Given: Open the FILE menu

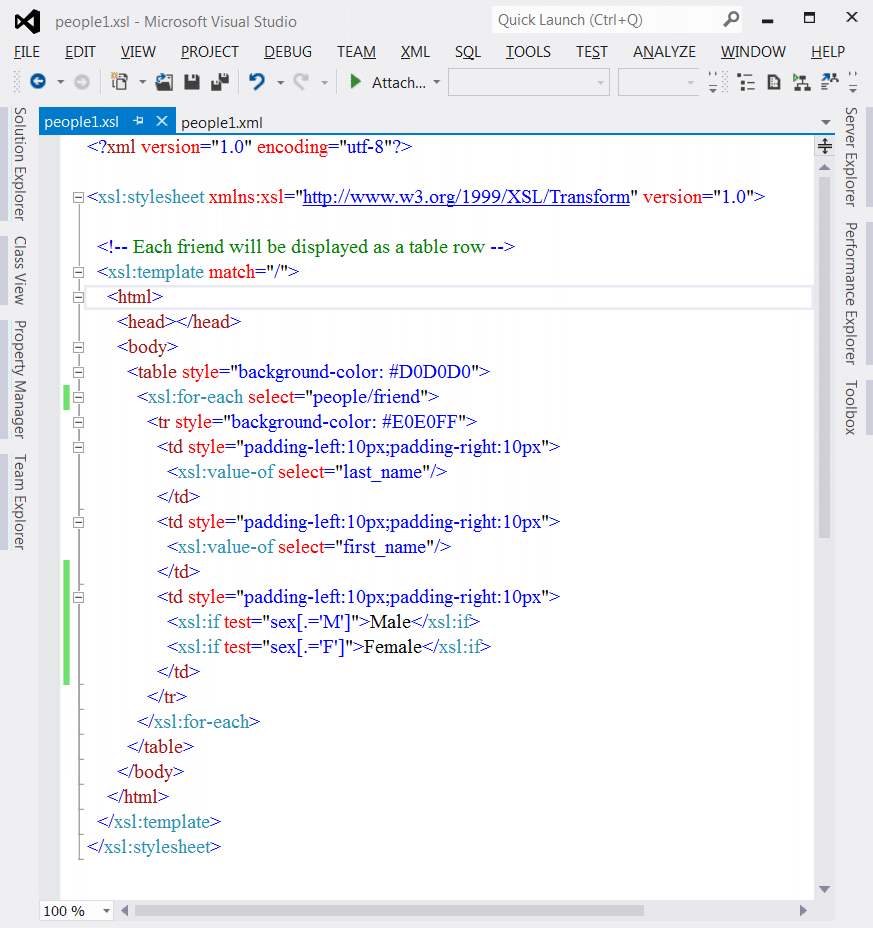Looking at the screenshot, I should coord(27,52).
